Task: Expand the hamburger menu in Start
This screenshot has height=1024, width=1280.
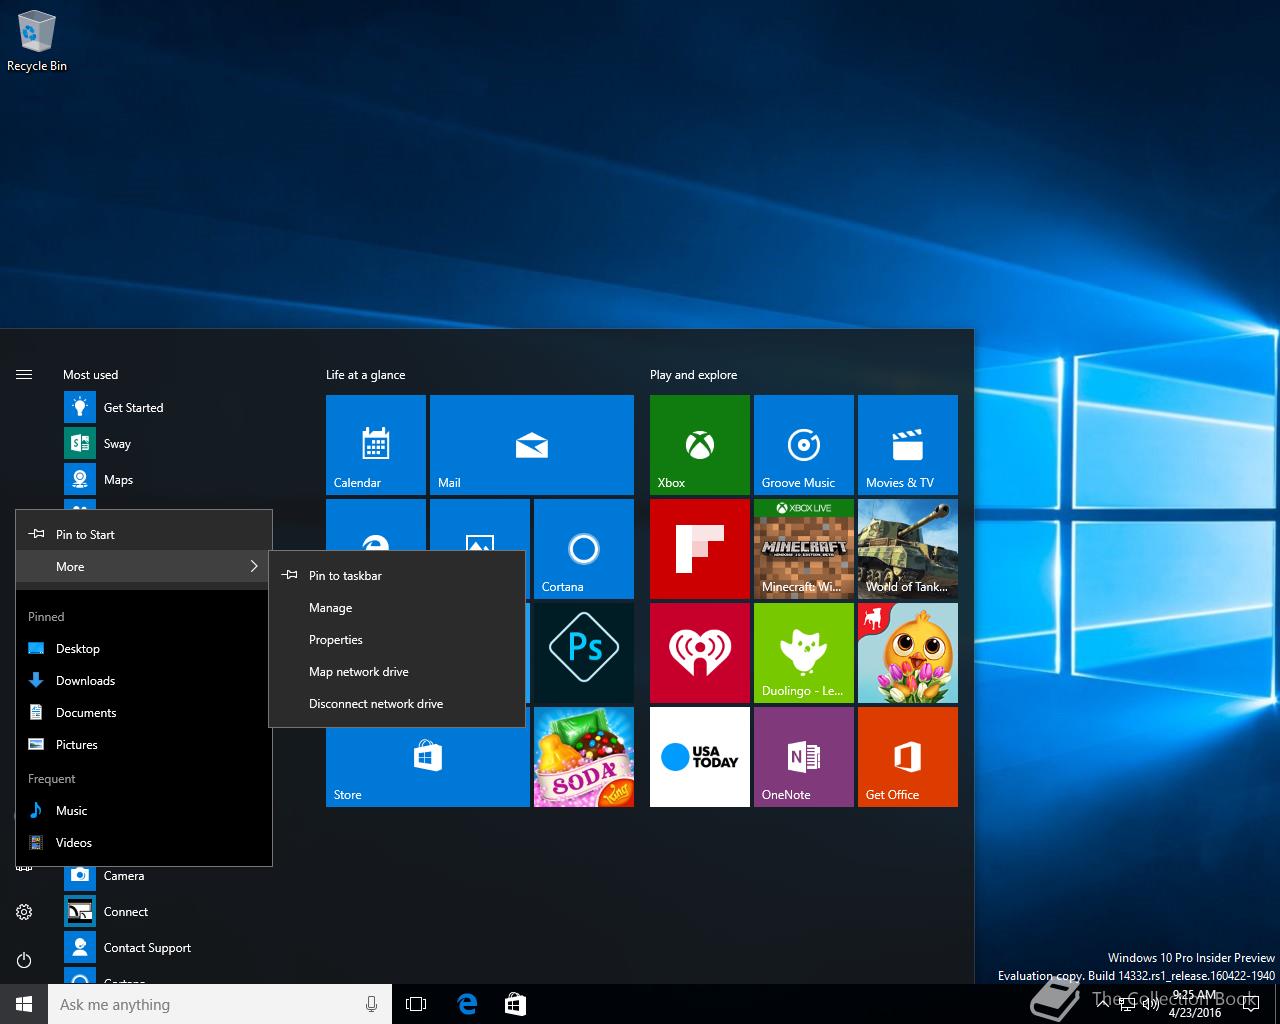Action: tap(24, 375)
